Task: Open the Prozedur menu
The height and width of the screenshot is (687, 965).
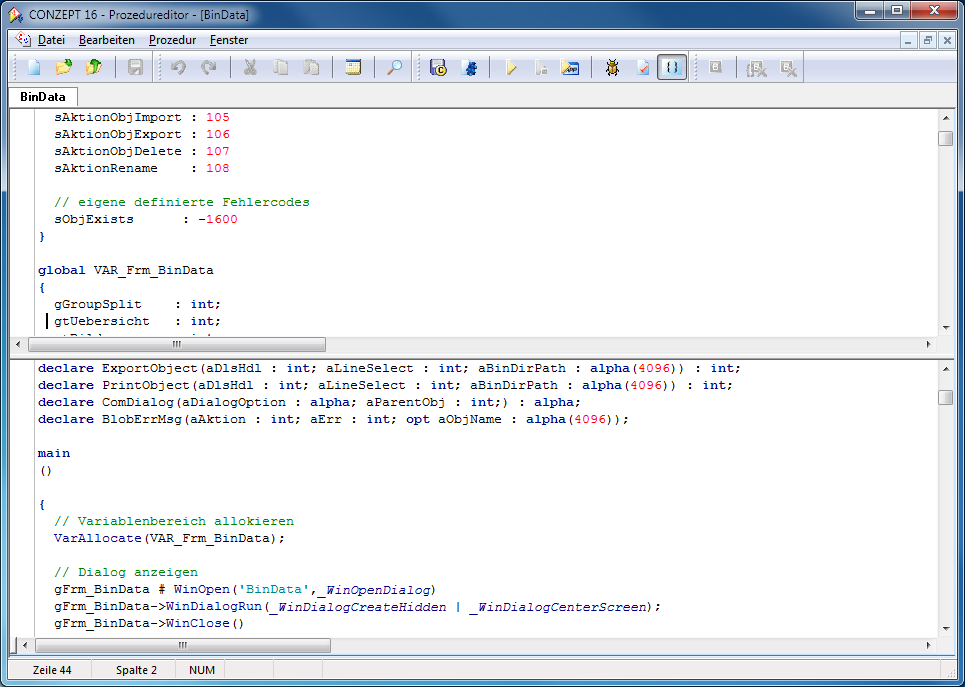Action: tap(172, 40)
